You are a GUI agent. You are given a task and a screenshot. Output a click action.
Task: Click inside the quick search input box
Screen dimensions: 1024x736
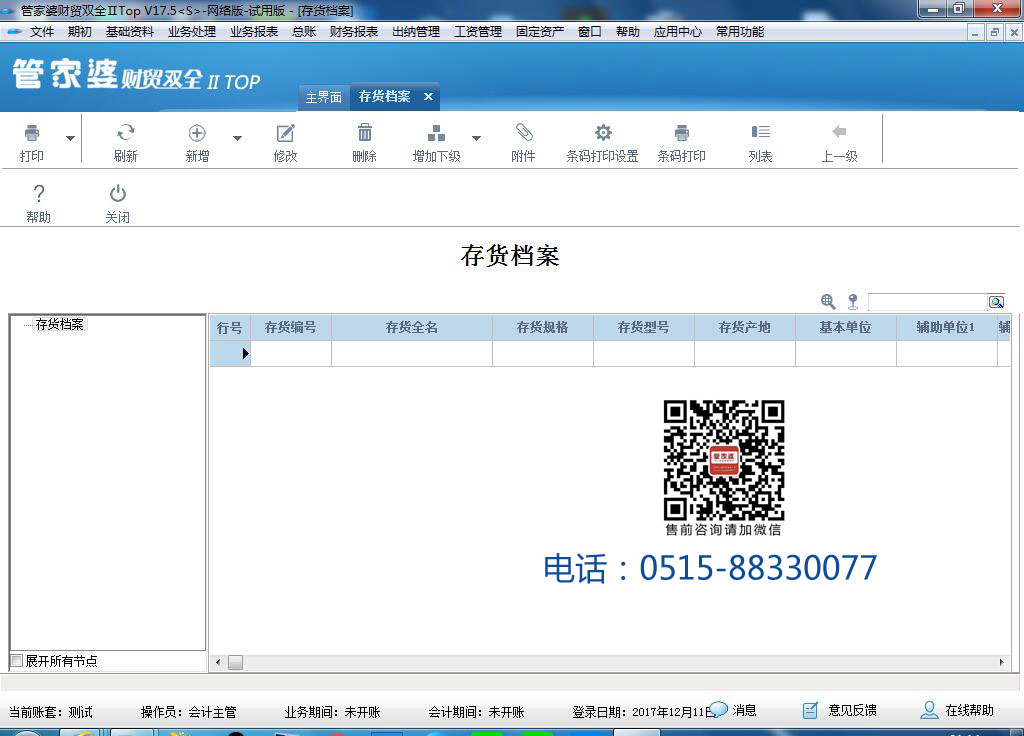(x=927, y=302)
